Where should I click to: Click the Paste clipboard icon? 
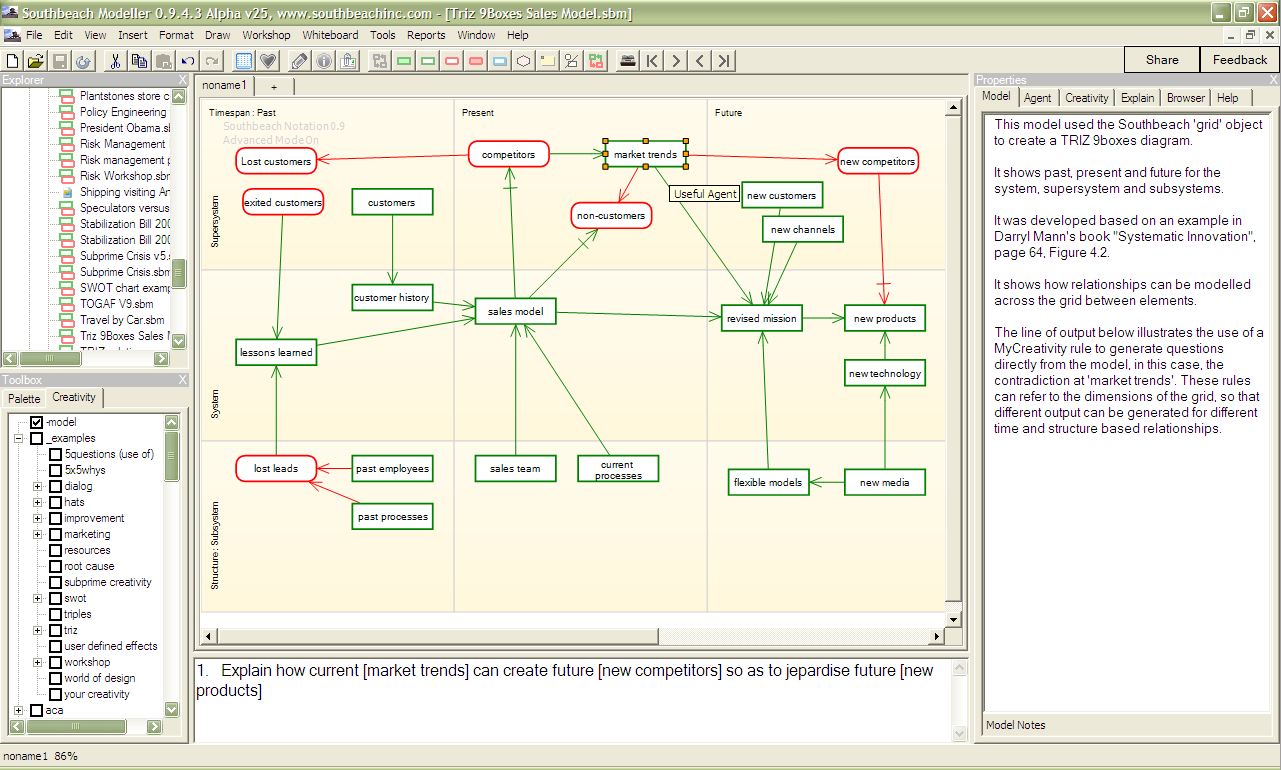click(163, 61)
